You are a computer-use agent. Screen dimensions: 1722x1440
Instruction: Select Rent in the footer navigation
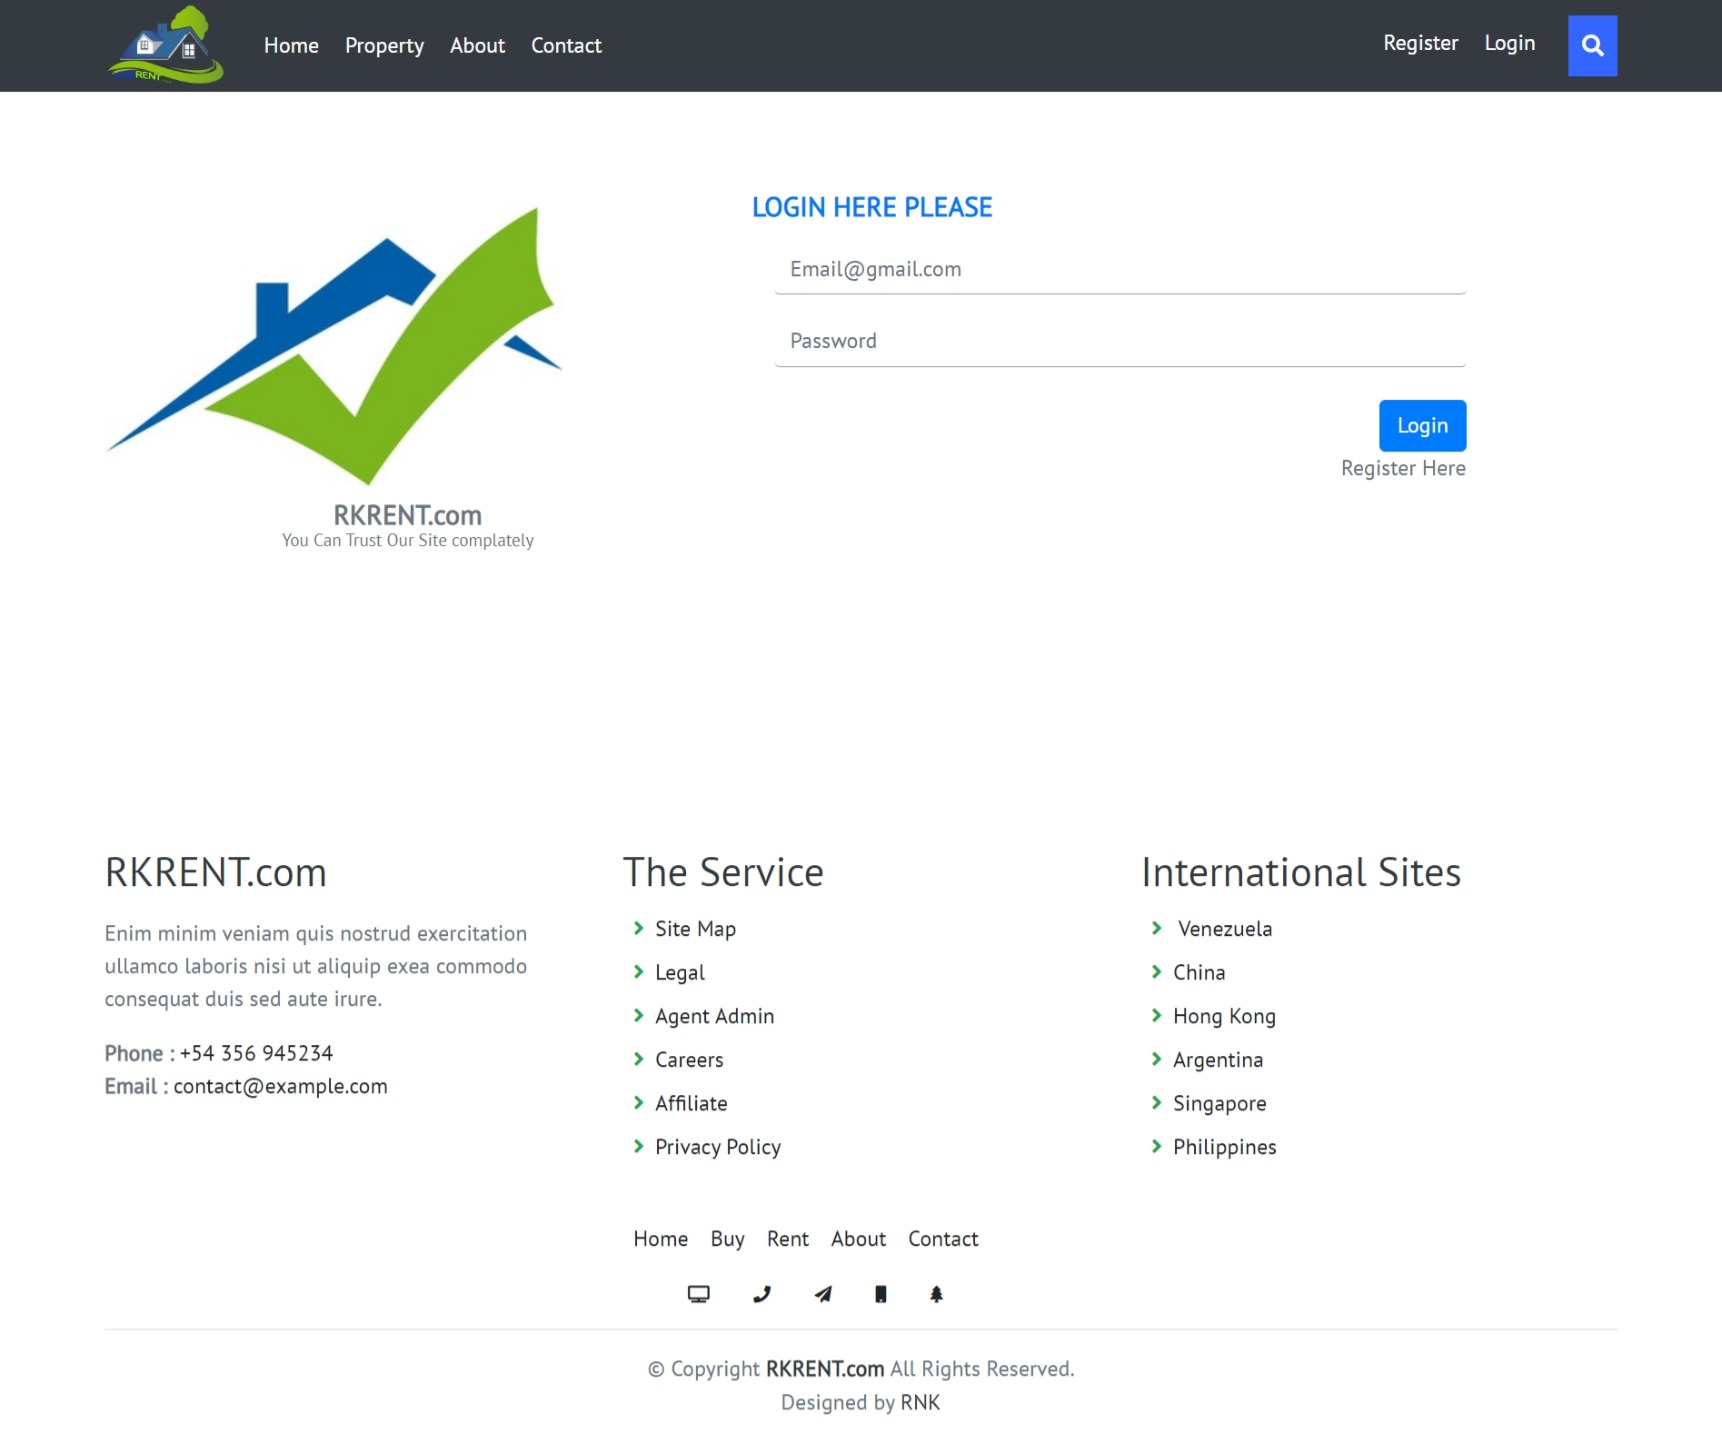[x=788, y=1238]
